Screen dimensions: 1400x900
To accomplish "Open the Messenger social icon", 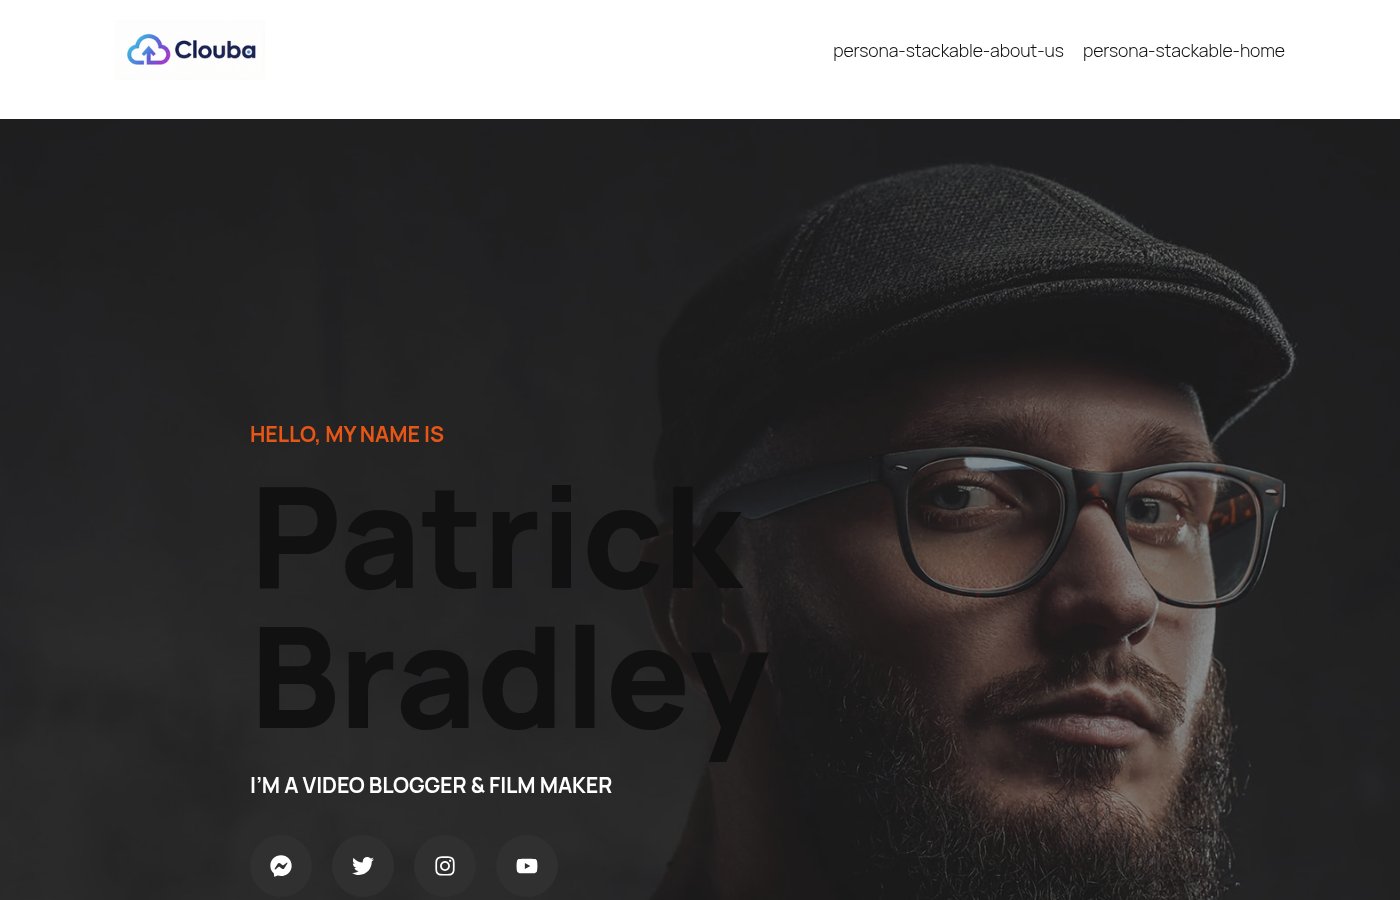I will point(281,866).
